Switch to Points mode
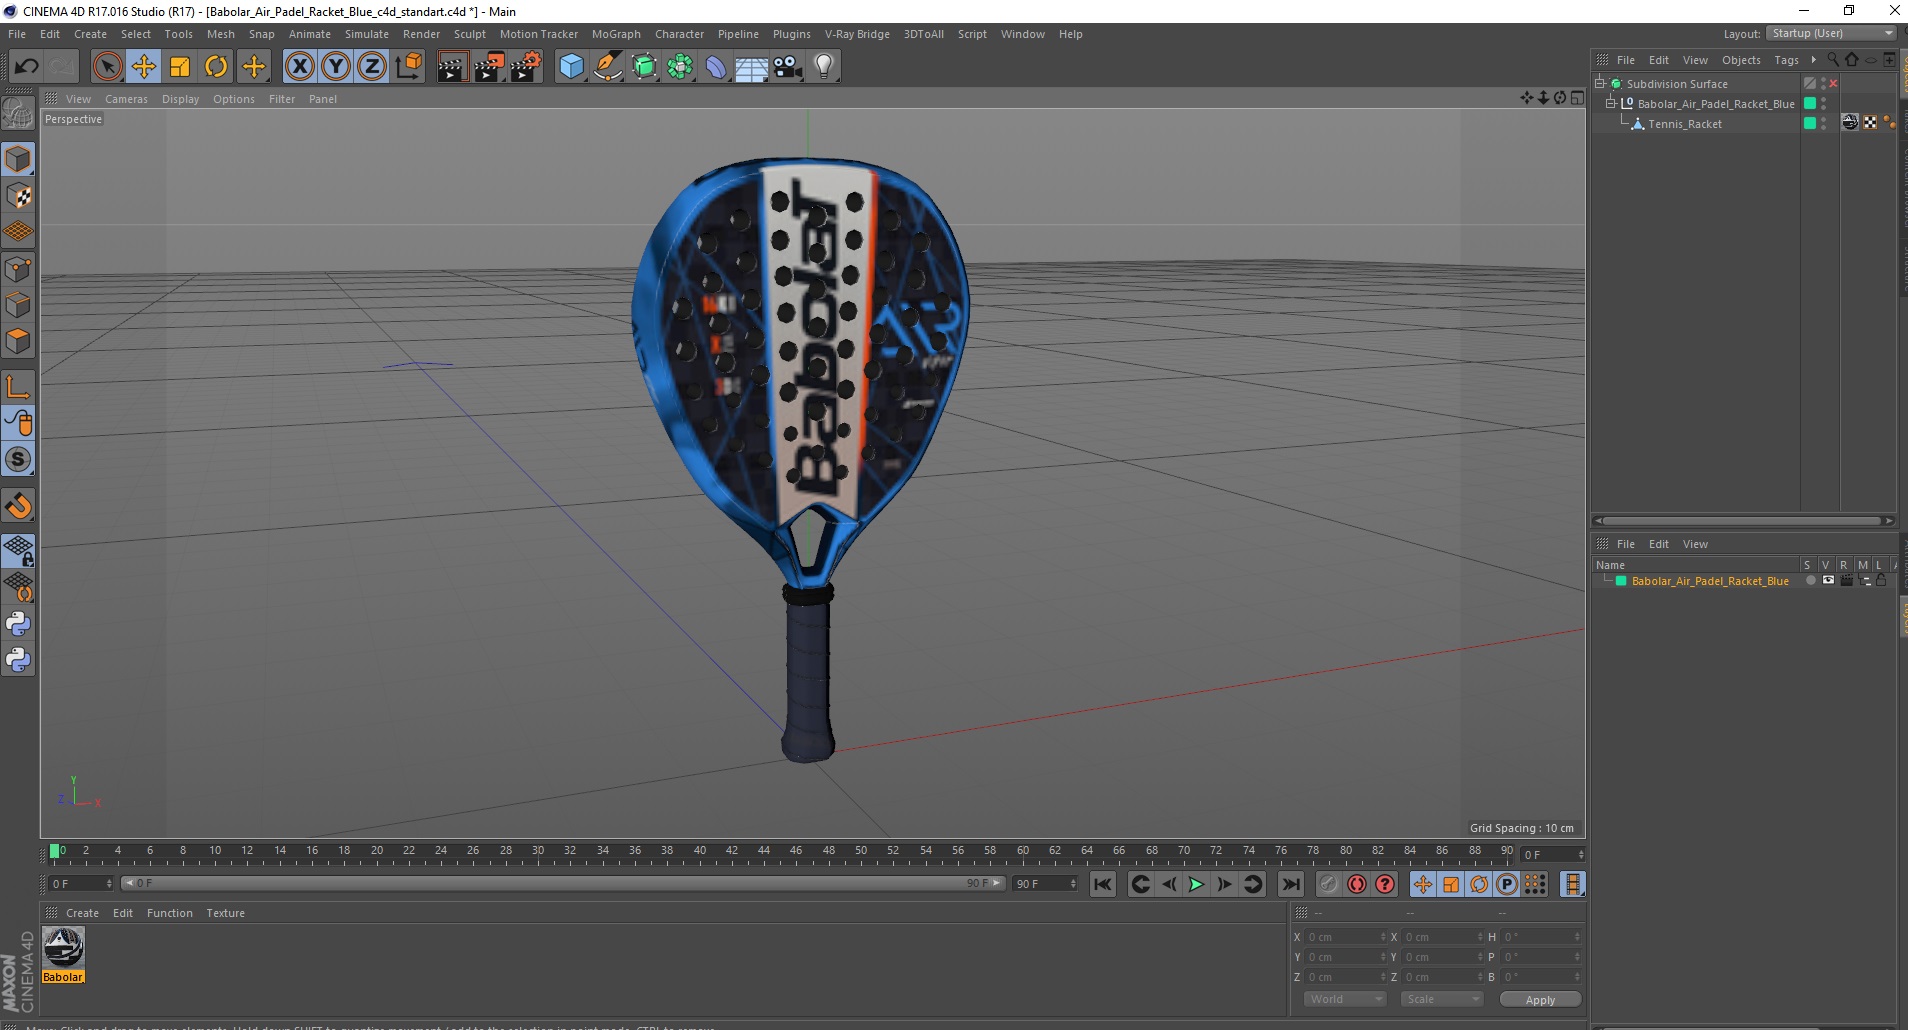Viewport: 1908px width, 1030px height. [18, 269]
